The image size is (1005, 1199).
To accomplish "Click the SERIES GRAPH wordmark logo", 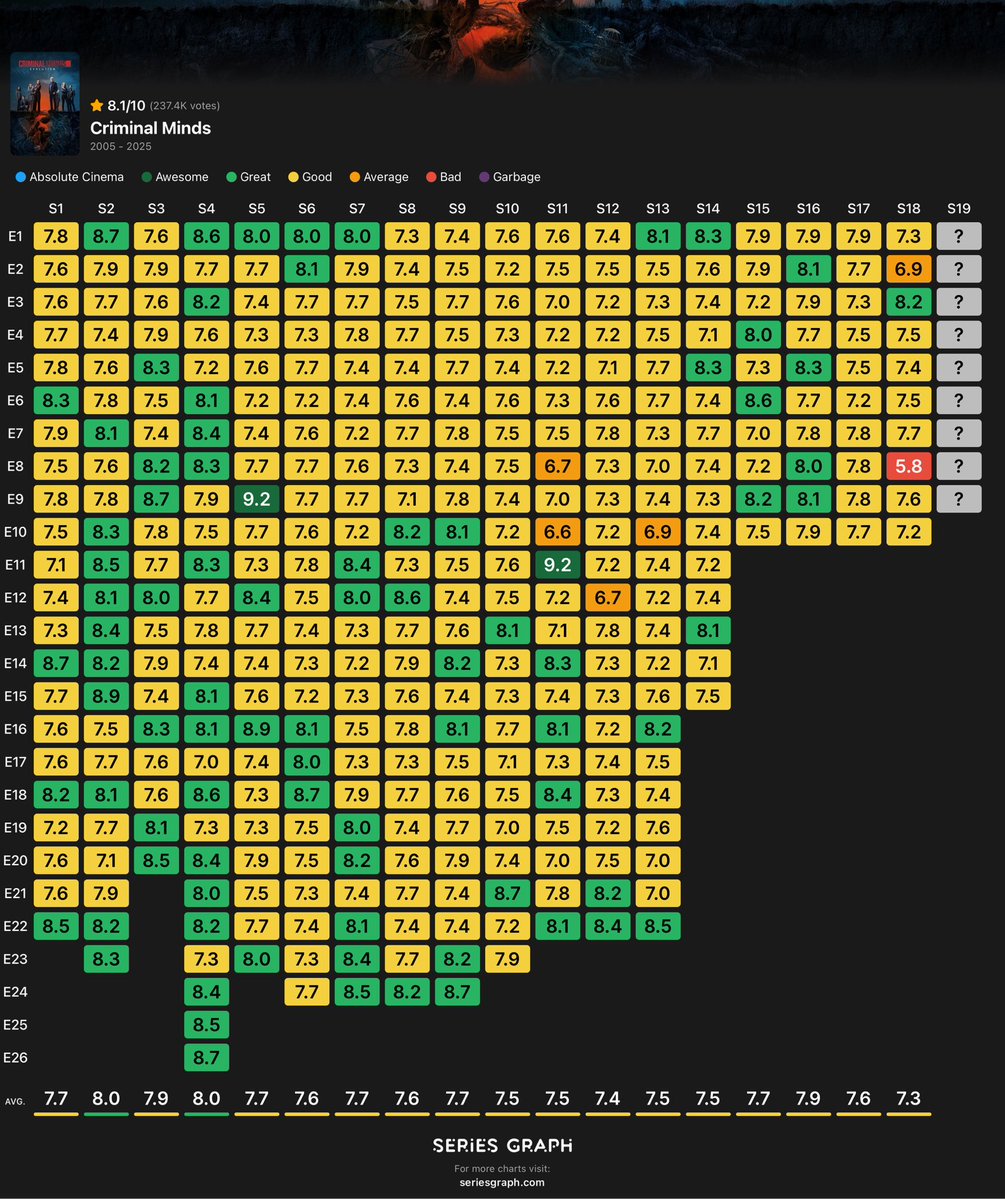I will (x=502, y=1145).
